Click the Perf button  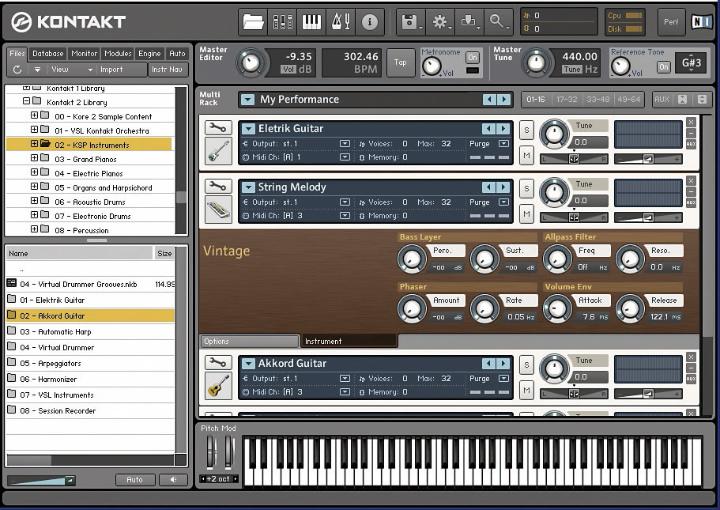tap(671, 22)
